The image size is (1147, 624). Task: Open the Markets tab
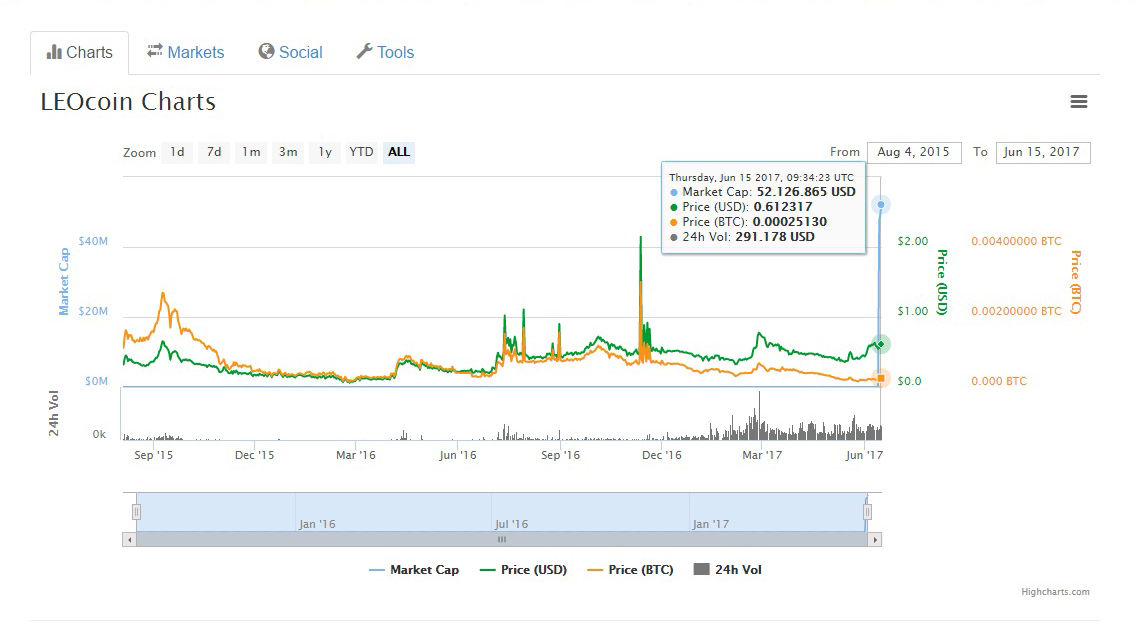coord(186,53)
